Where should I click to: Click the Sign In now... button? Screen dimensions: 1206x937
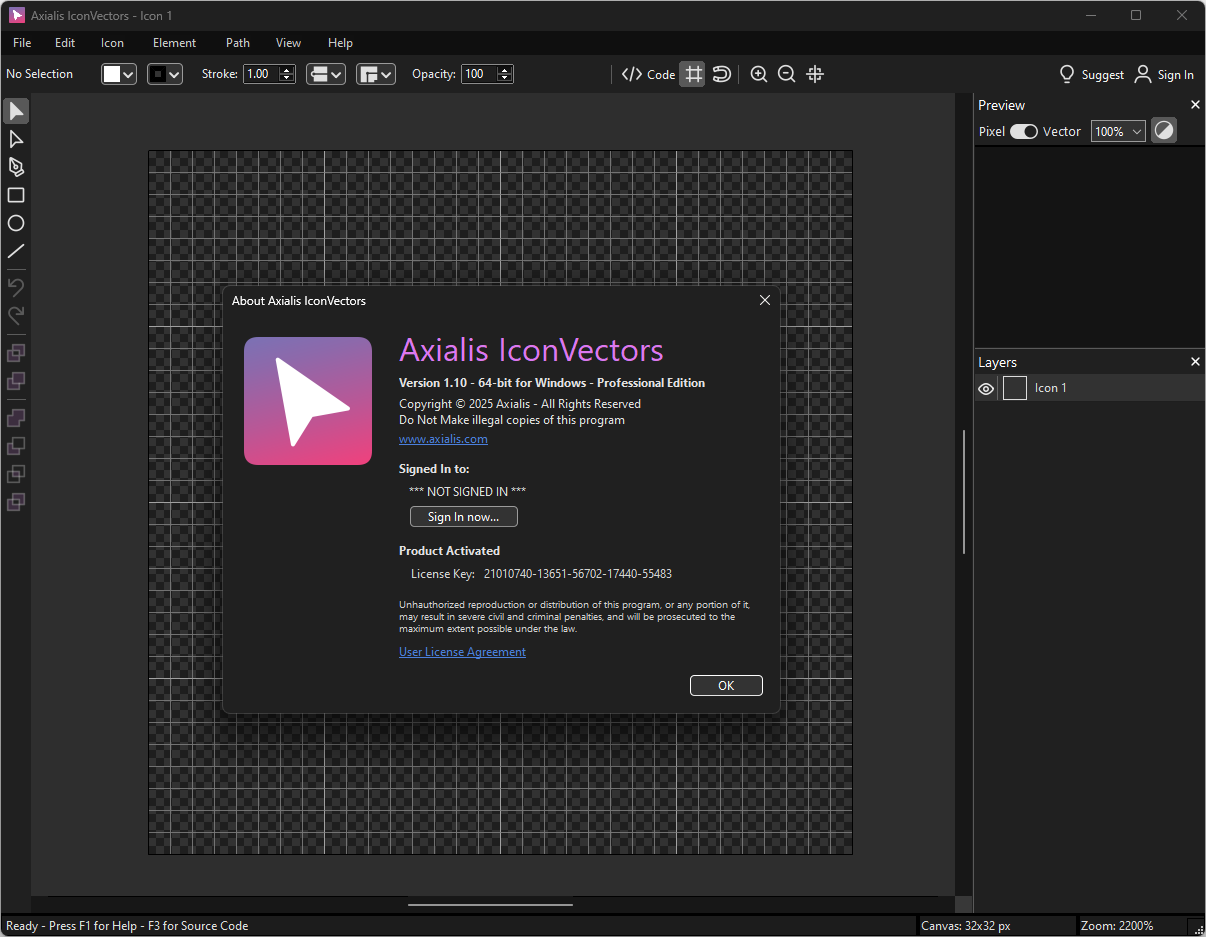tap(464, 516)
